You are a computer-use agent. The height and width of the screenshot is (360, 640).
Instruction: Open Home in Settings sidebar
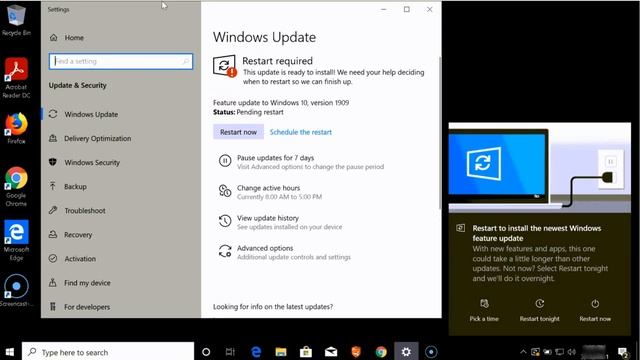[67, 38]
